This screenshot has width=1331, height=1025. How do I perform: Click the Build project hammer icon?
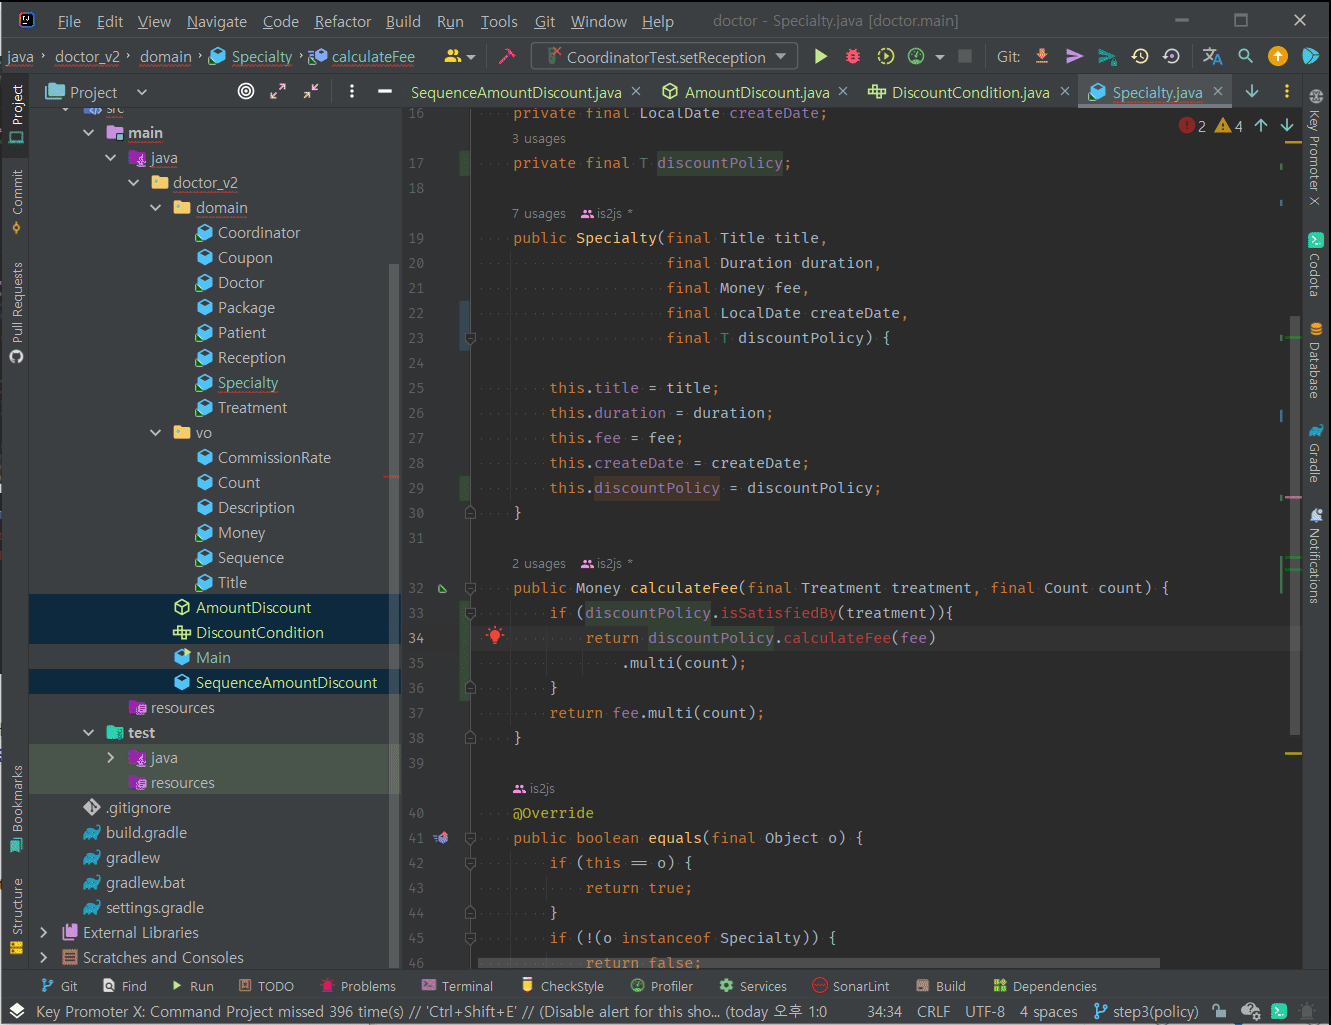[x=507, y=57]
